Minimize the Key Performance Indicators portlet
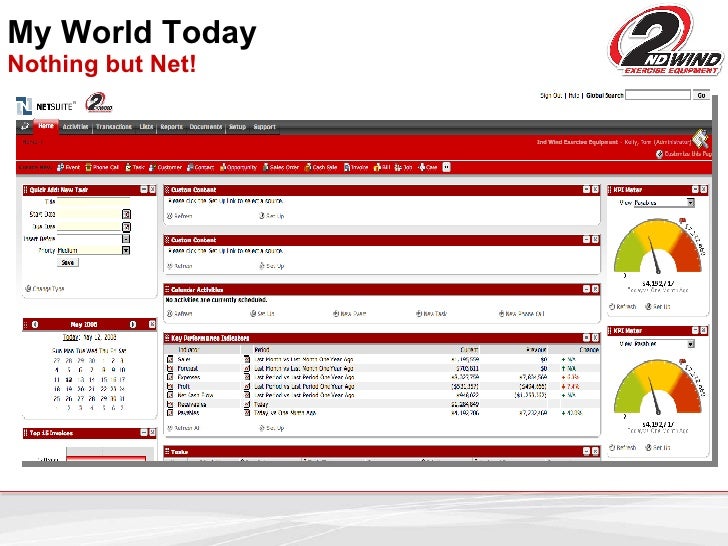The width and height of the screenshot is (728, 546). tap(586, 338)
